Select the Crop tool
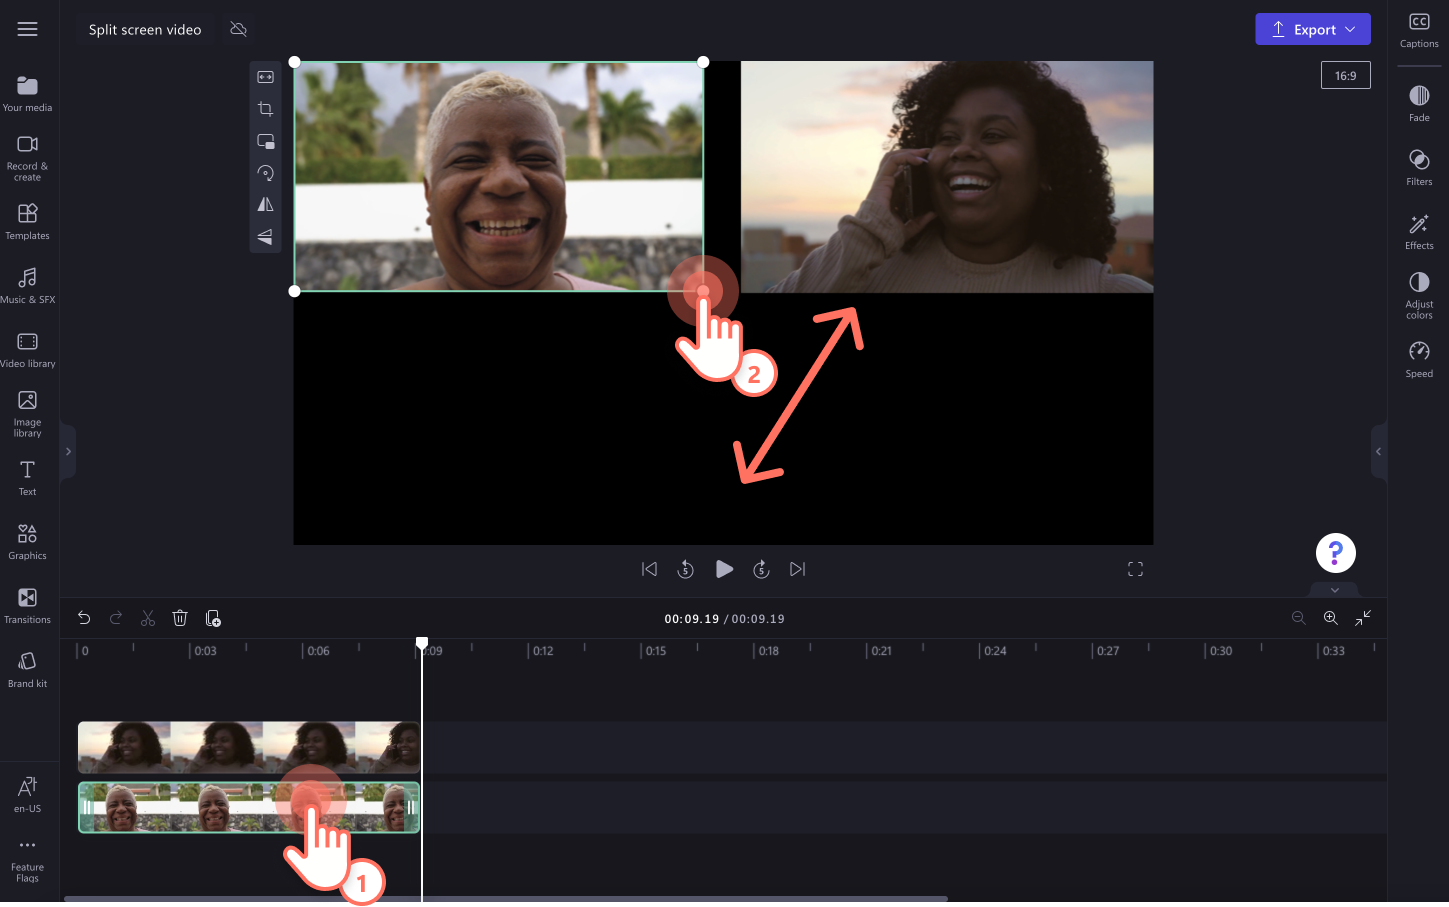1449x907 pixels. point(265,109)
